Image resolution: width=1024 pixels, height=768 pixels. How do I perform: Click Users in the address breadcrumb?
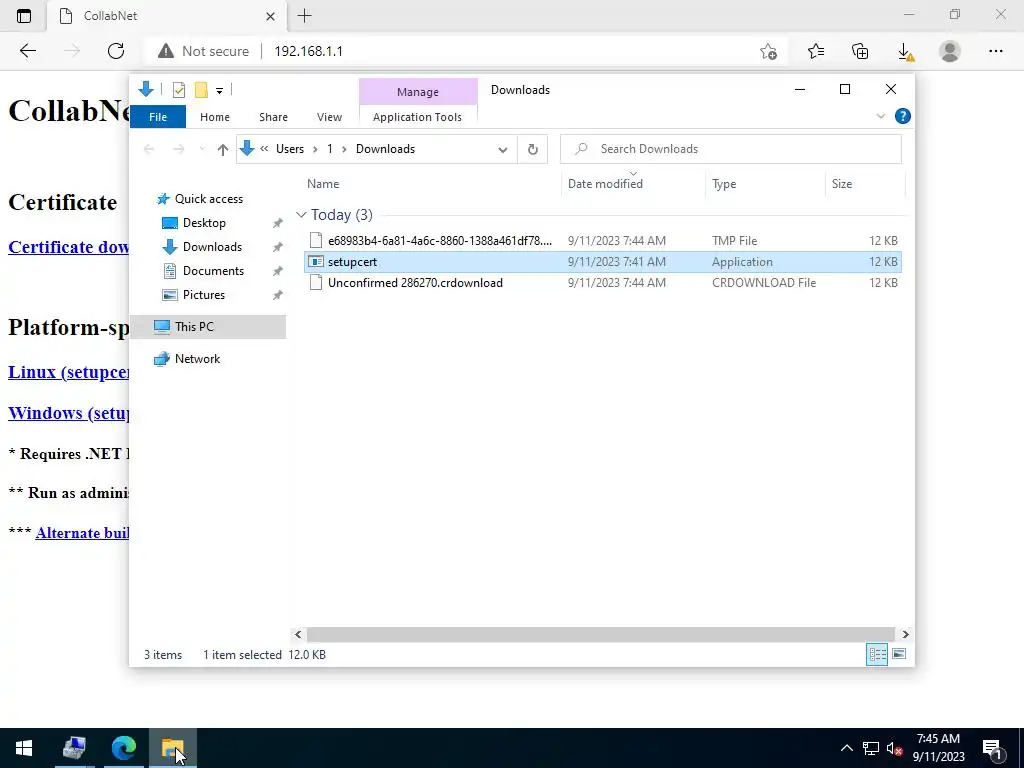click(290, 149)
